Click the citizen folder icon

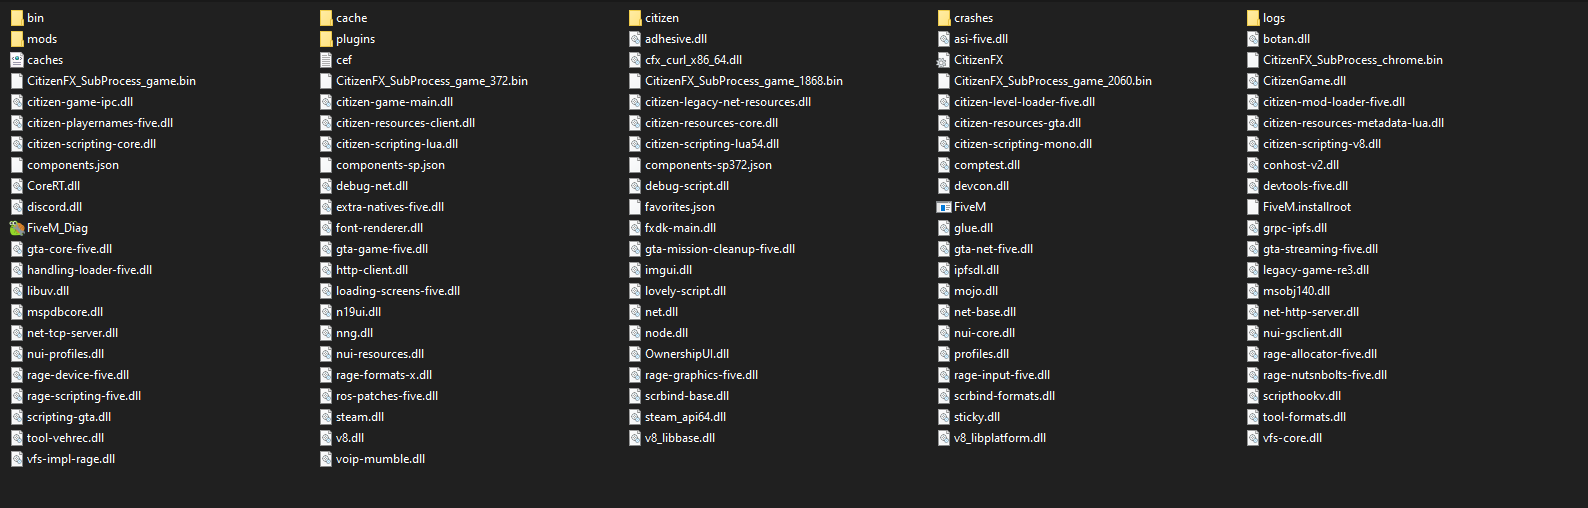pos(635,18)
